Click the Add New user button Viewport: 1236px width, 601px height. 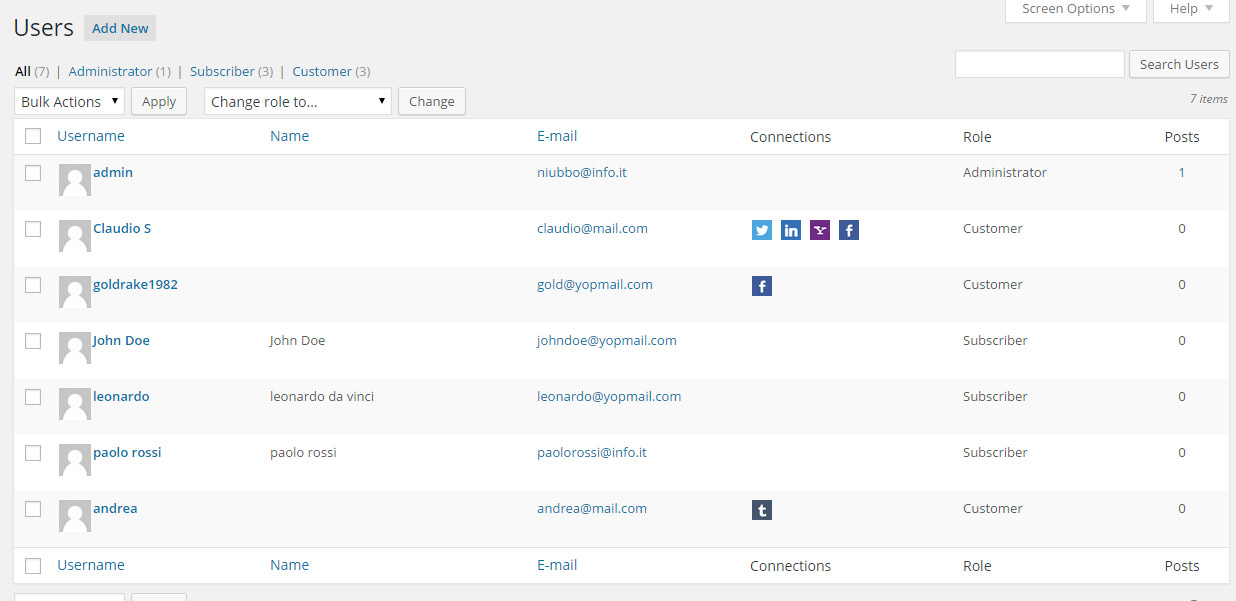[120, 29]
